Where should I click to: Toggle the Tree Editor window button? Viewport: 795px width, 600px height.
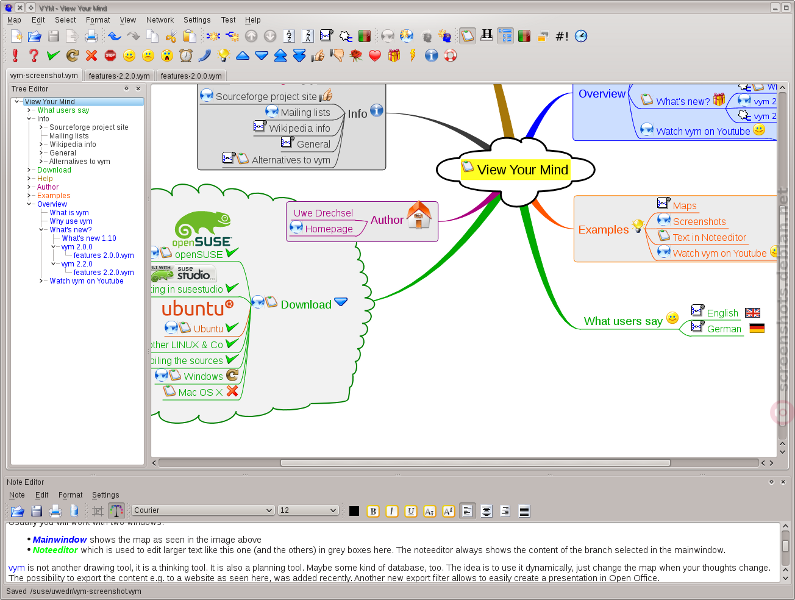[x=505, y=36]
